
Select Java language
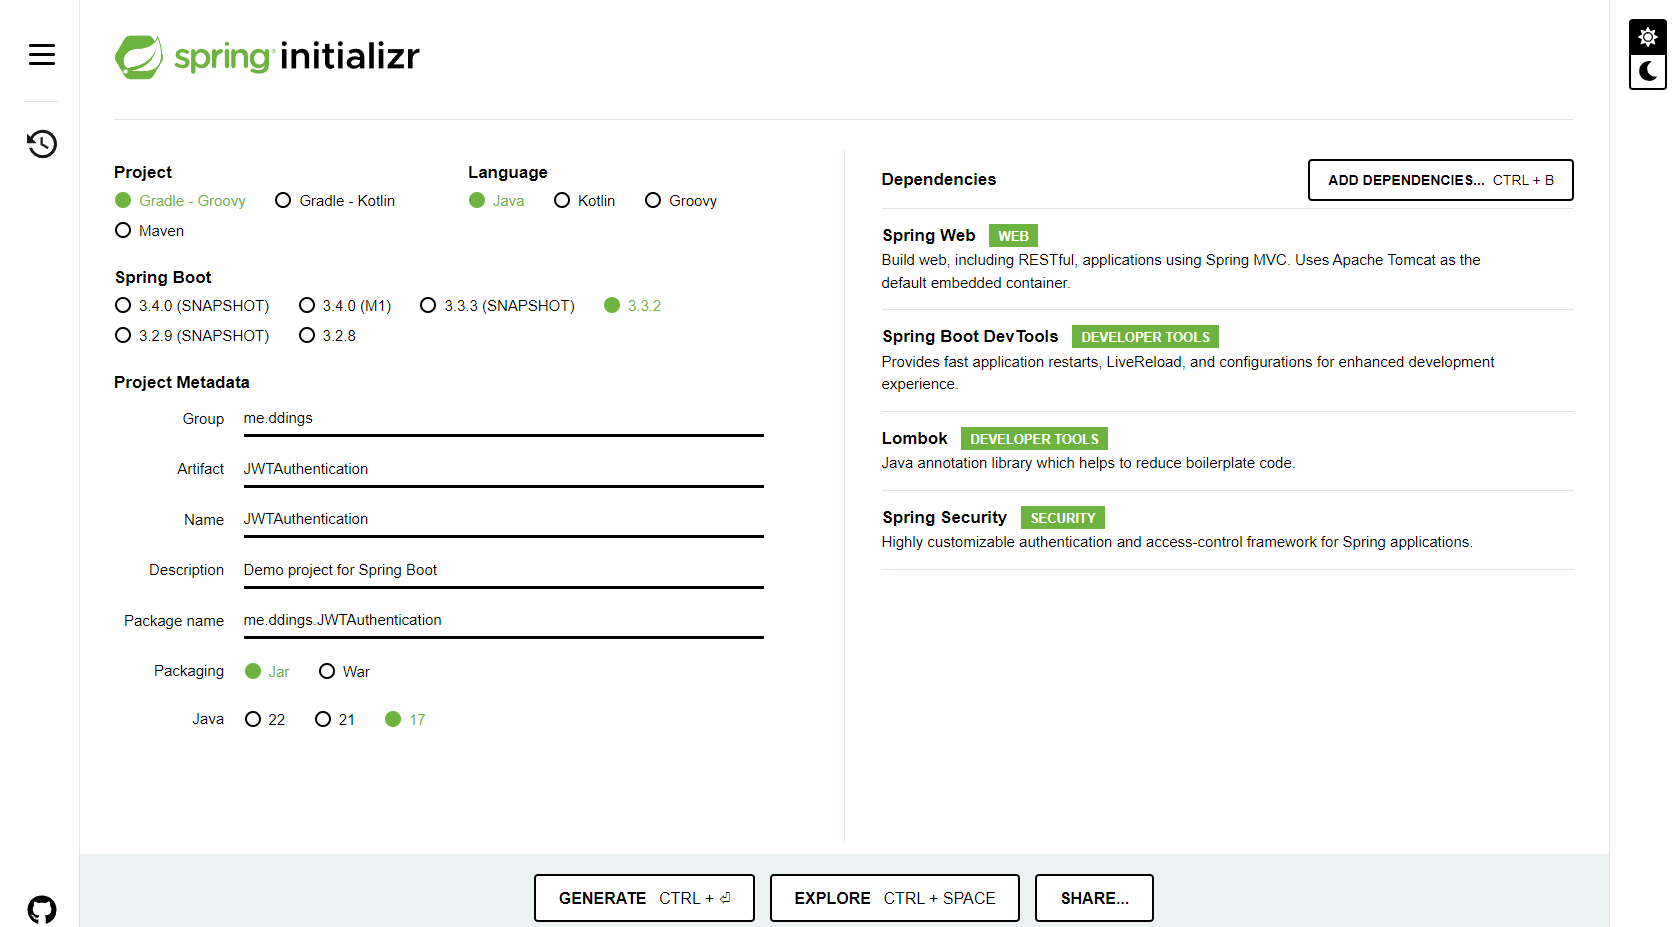(x=497, y=201)
